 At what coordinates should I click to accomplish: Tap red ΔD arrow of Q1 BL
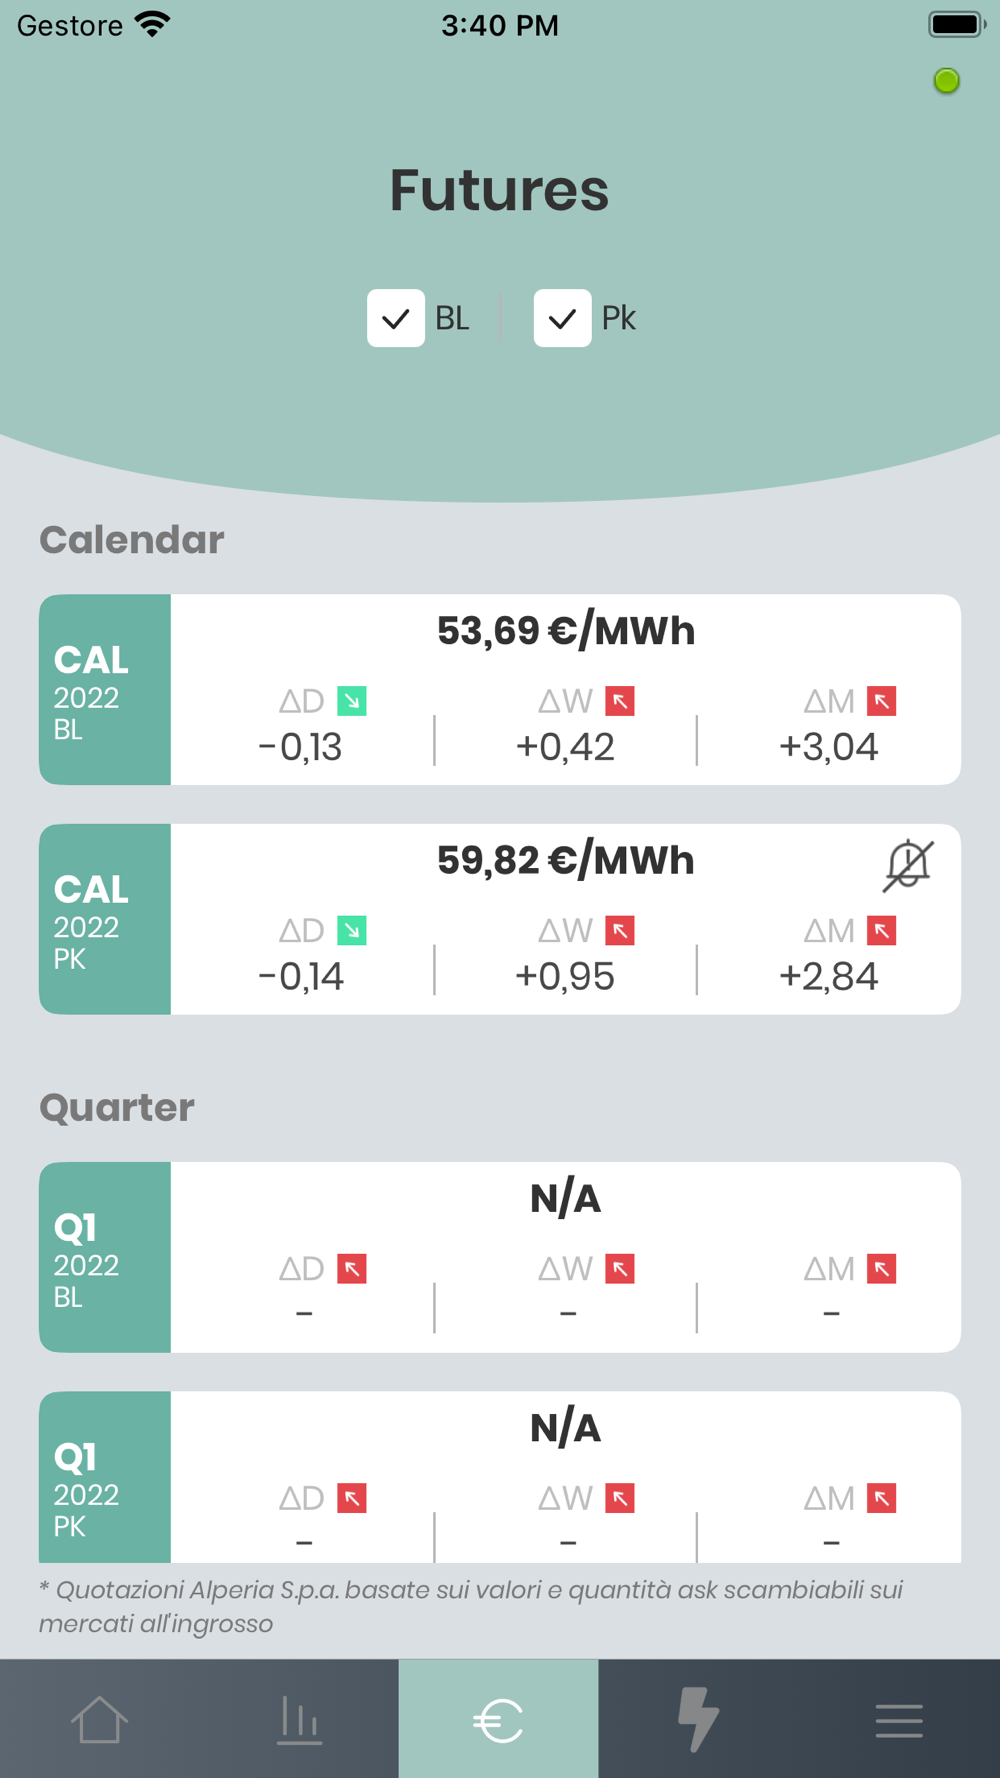click(352, 1269)
